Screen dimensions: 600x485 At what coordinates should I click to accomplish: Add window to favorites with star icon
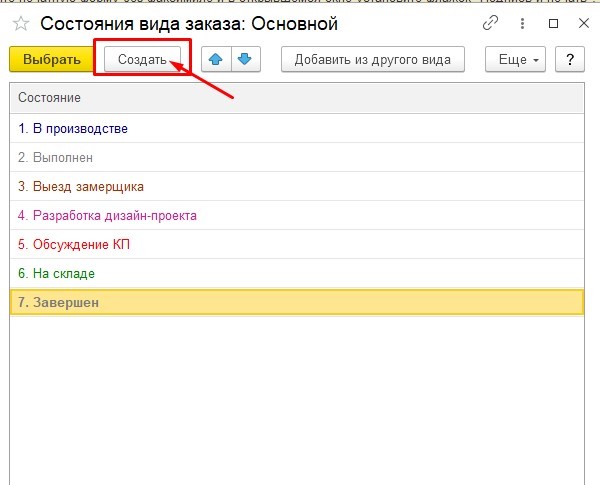point(20,23)
